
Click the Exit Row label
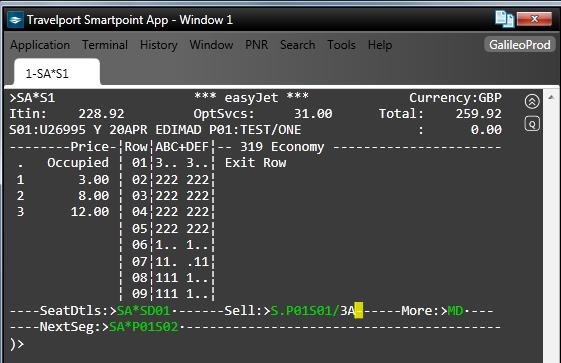(255, 163)
